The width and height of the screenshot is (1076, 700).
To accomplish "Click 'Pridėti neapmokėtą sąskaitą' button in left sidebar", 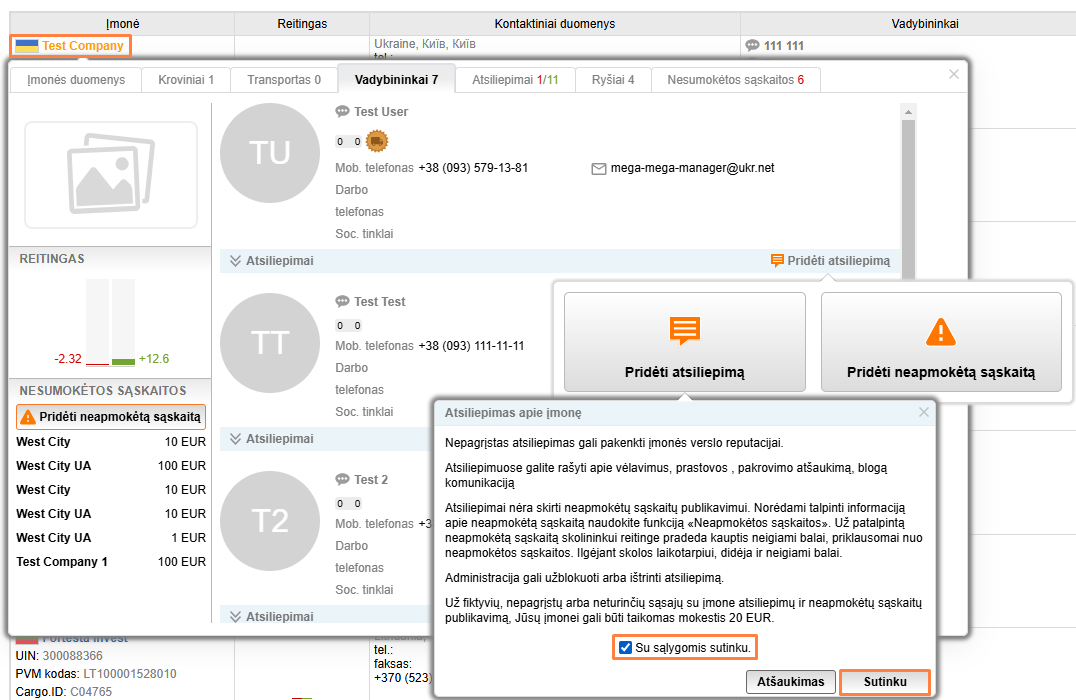I will [x=112, y=417].
